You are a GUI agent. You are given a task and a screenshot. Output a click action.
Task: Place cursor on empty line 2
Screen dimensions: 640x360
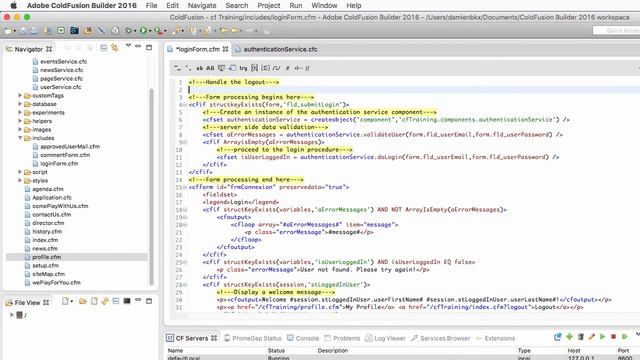(x=413, y=90)
